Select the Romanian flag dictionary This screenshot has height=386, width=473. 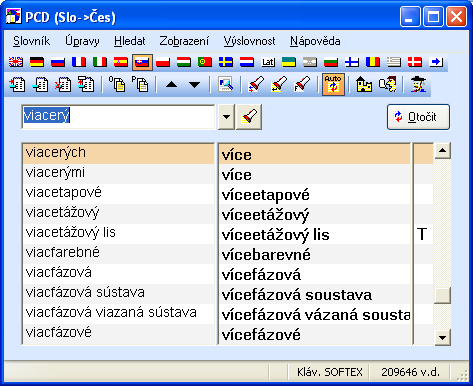[373, 62]
